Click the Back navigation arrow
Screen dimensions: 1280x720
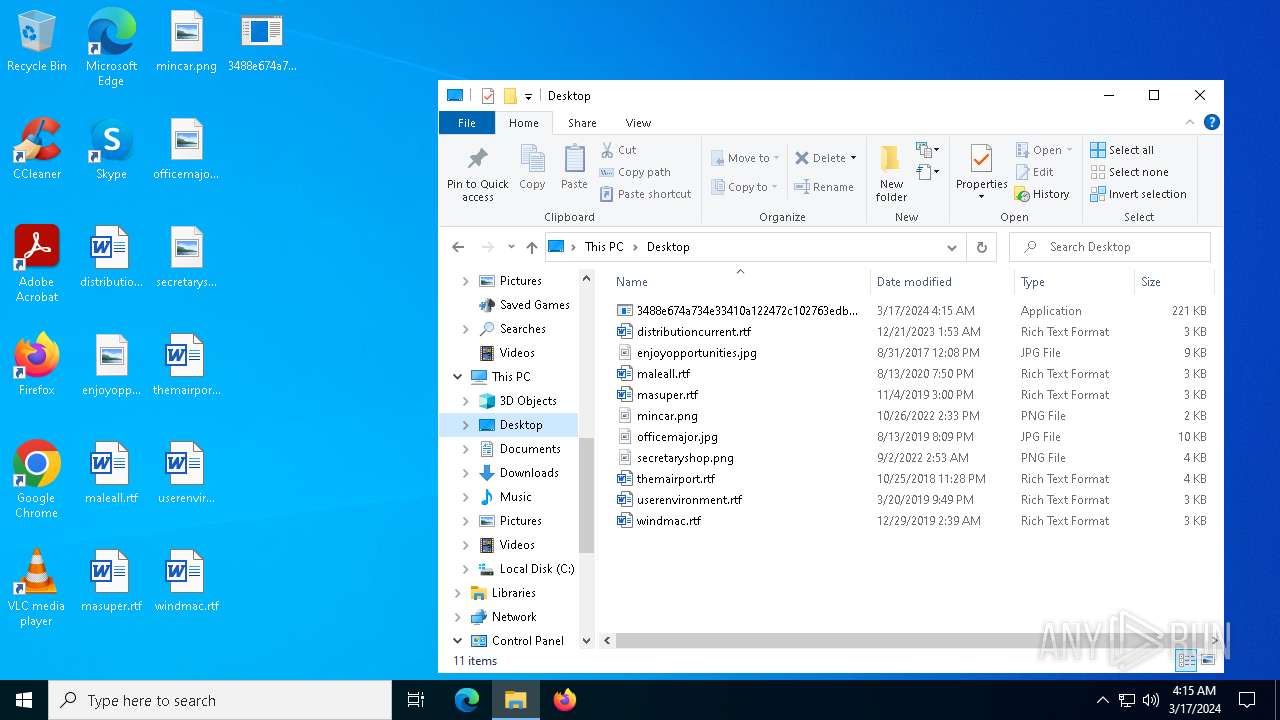pyautogui.click(x=458, y=247)
